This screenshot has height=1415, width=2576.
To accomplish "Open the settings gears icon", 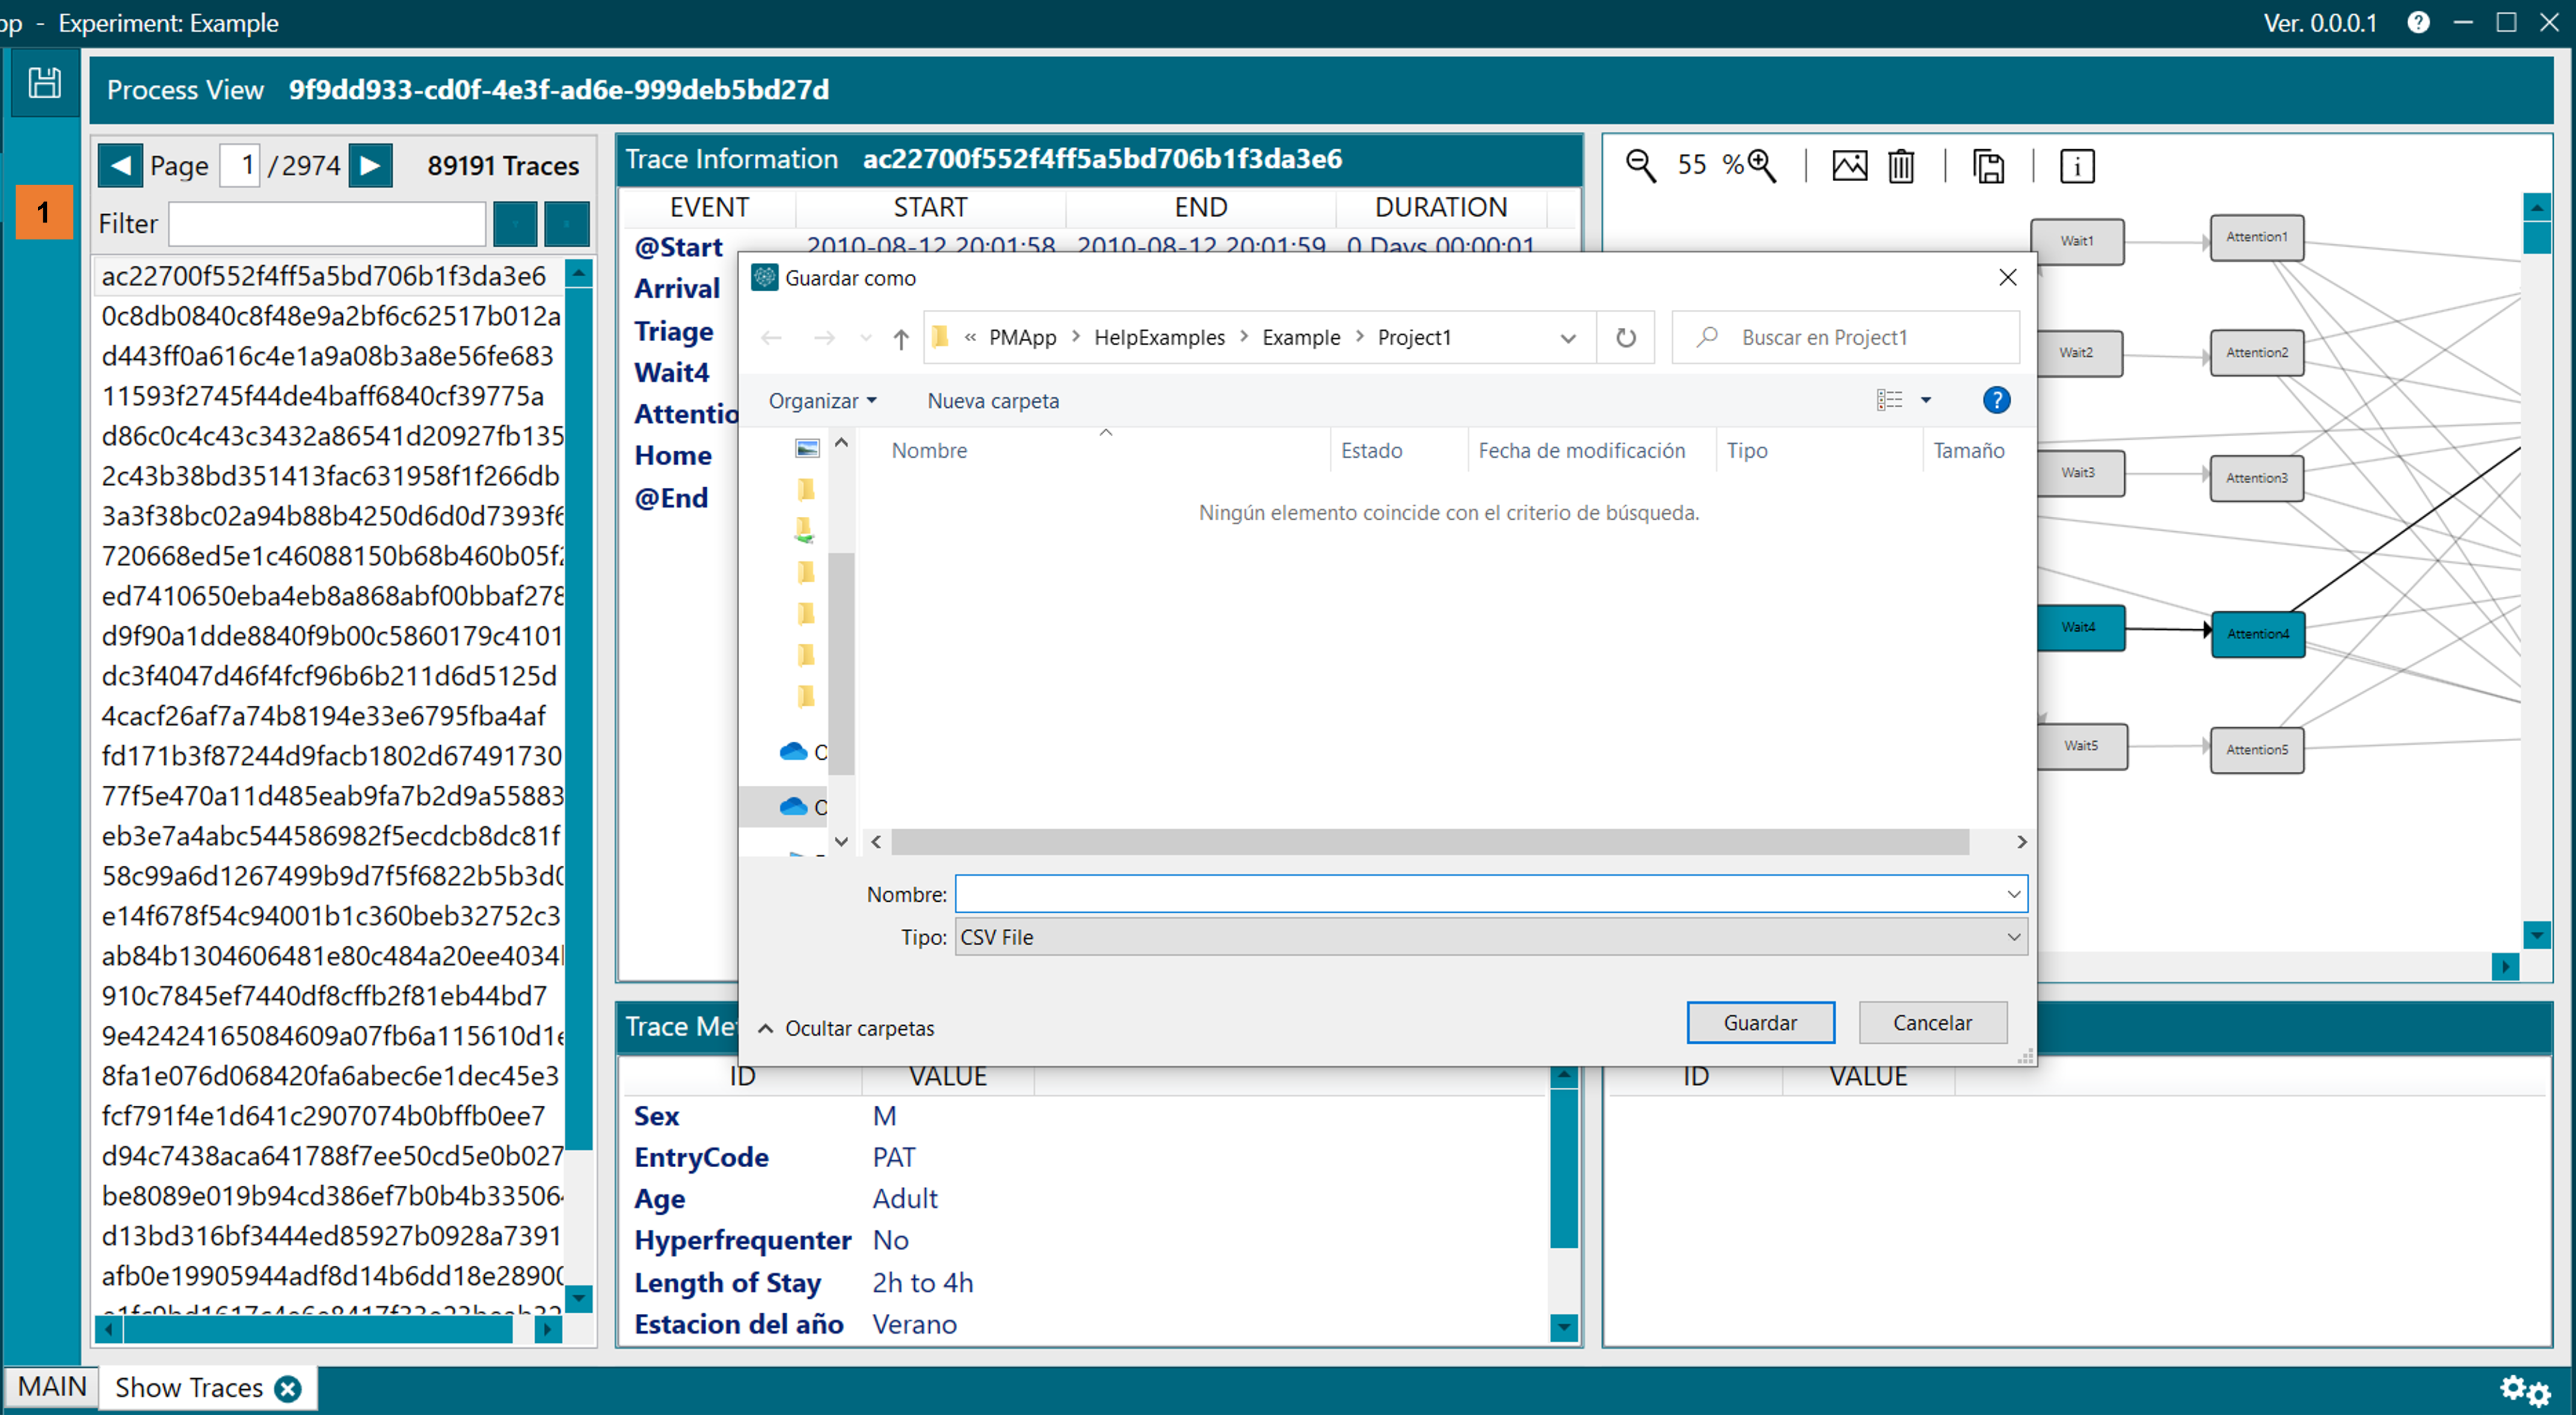I will coord(2525,1389).
